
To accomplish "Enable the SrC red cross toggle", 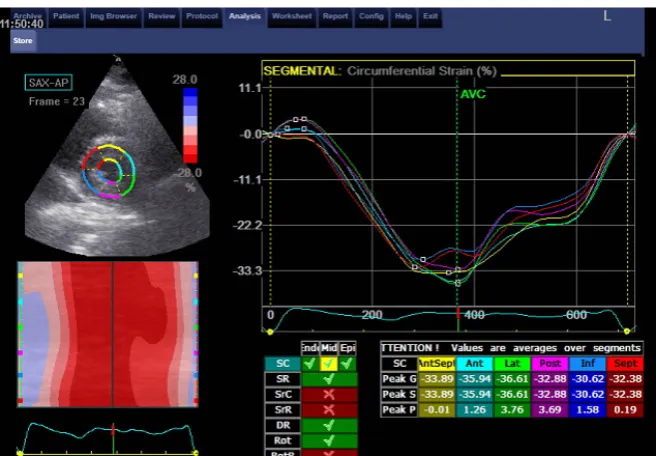I will pyautogui.click(x=329, y=395).
